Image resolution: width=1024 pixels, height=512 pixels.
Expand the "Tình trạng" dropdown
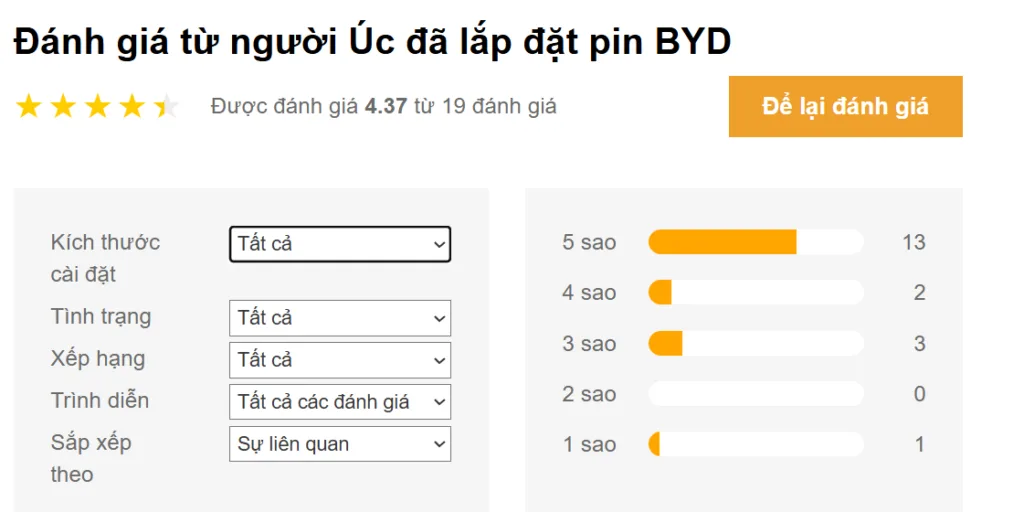pyautogui.click(x=340, y=318)
